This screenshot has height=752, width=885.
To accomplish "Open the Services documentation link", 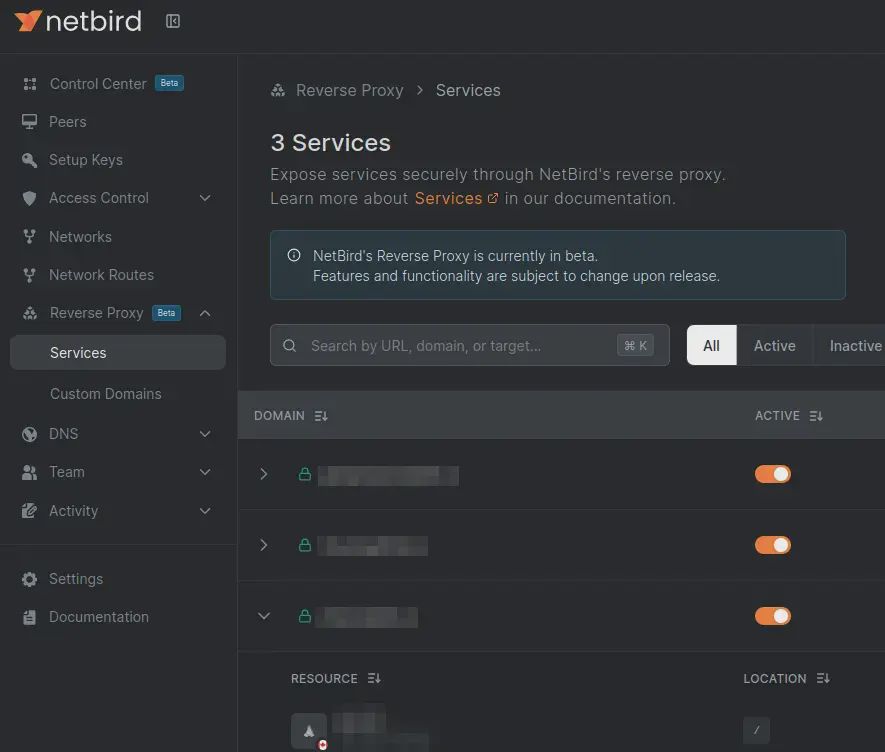I will [456, 198].
